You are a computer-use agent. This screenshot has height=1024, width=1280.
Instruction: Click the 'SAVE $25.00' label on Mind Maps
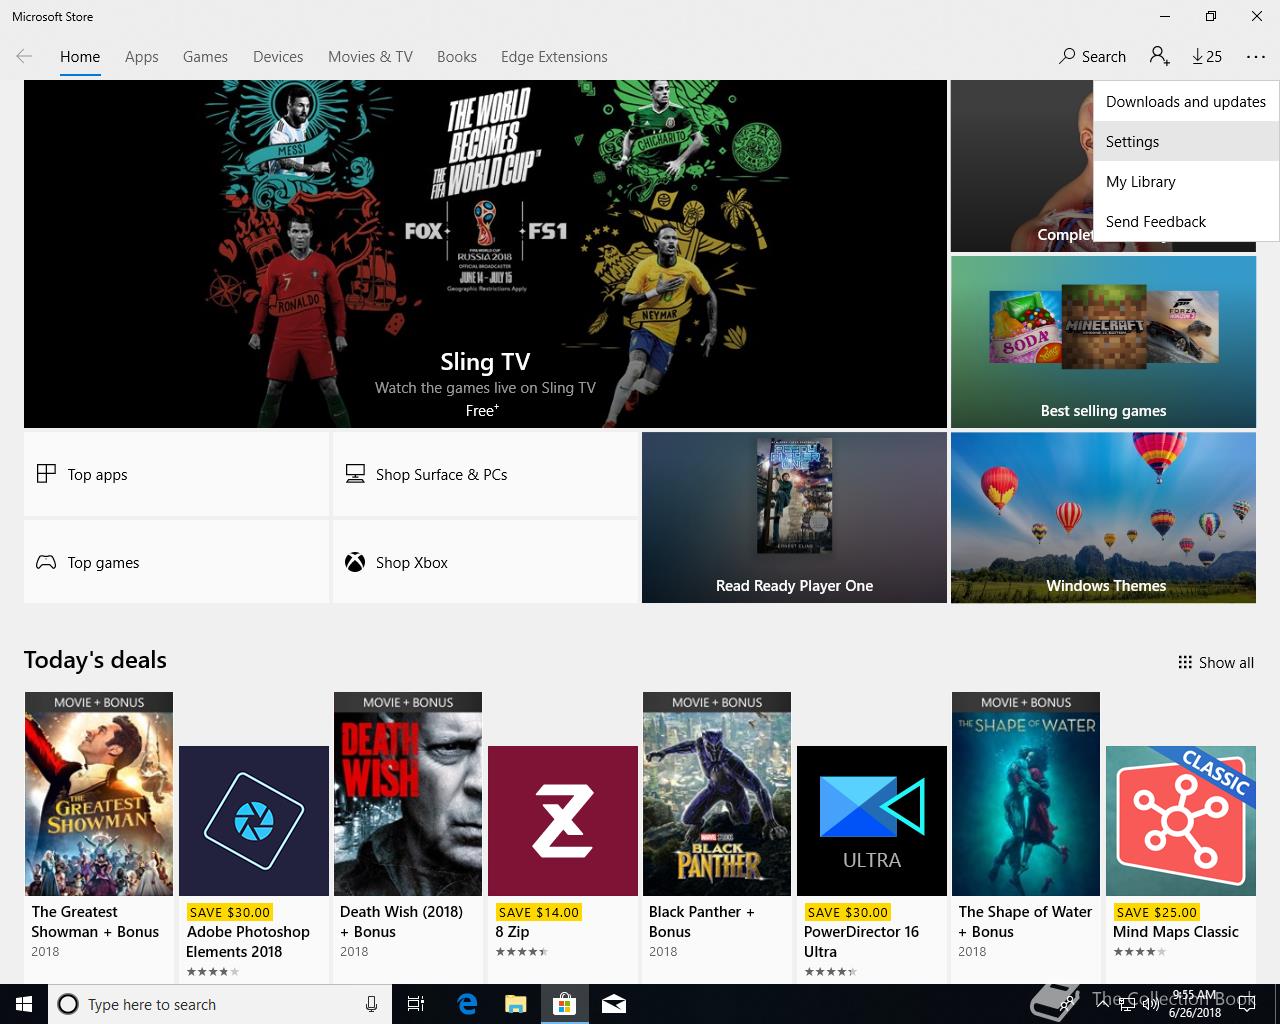[1156, 912]
